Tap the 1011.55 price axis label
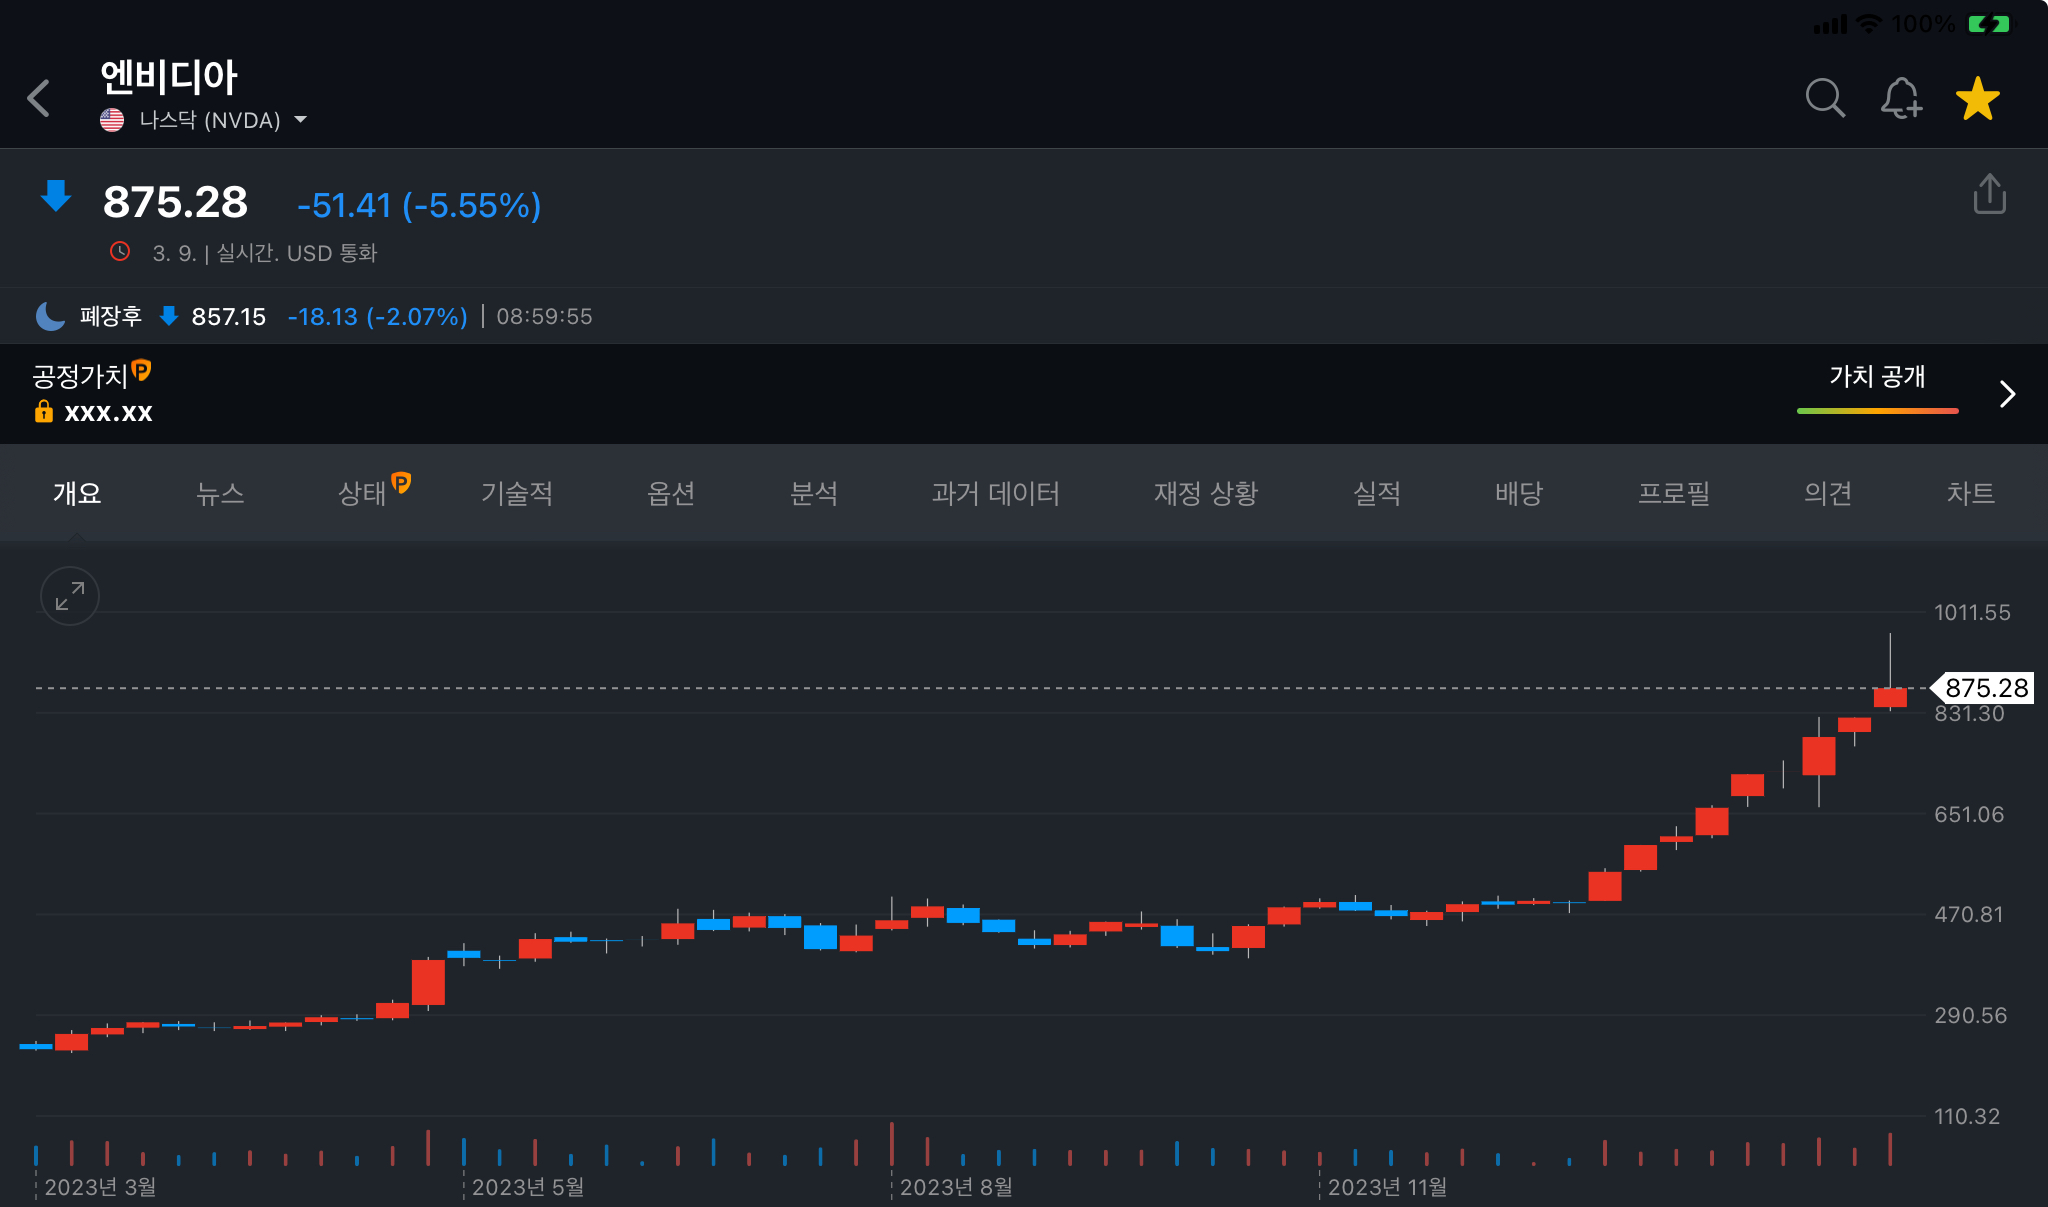The image size is (2048, 1207). point(1972,612)
